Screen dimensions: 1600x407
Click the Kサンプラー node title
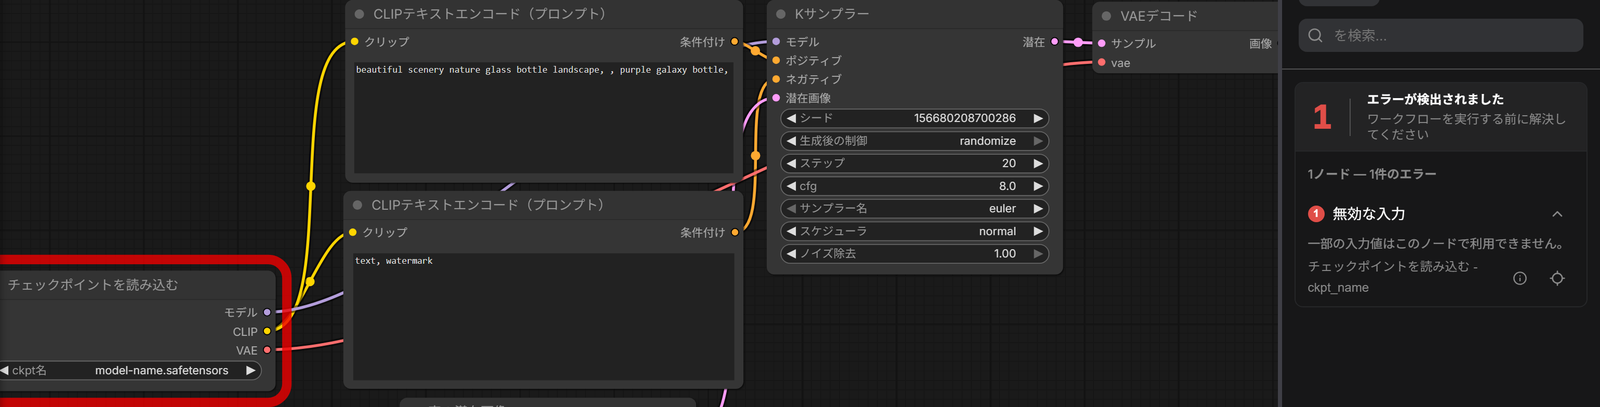[x=832, y=15]
